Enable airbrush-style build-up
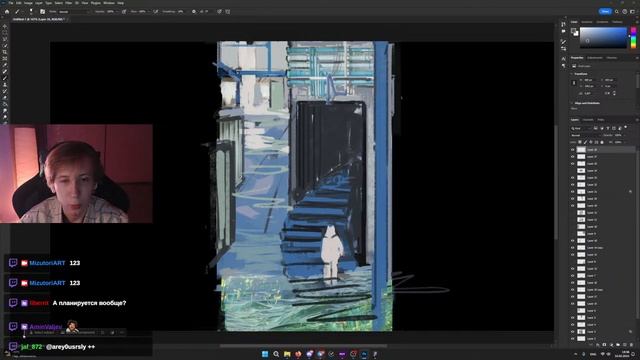640x360 pixels. click(156, 11)
